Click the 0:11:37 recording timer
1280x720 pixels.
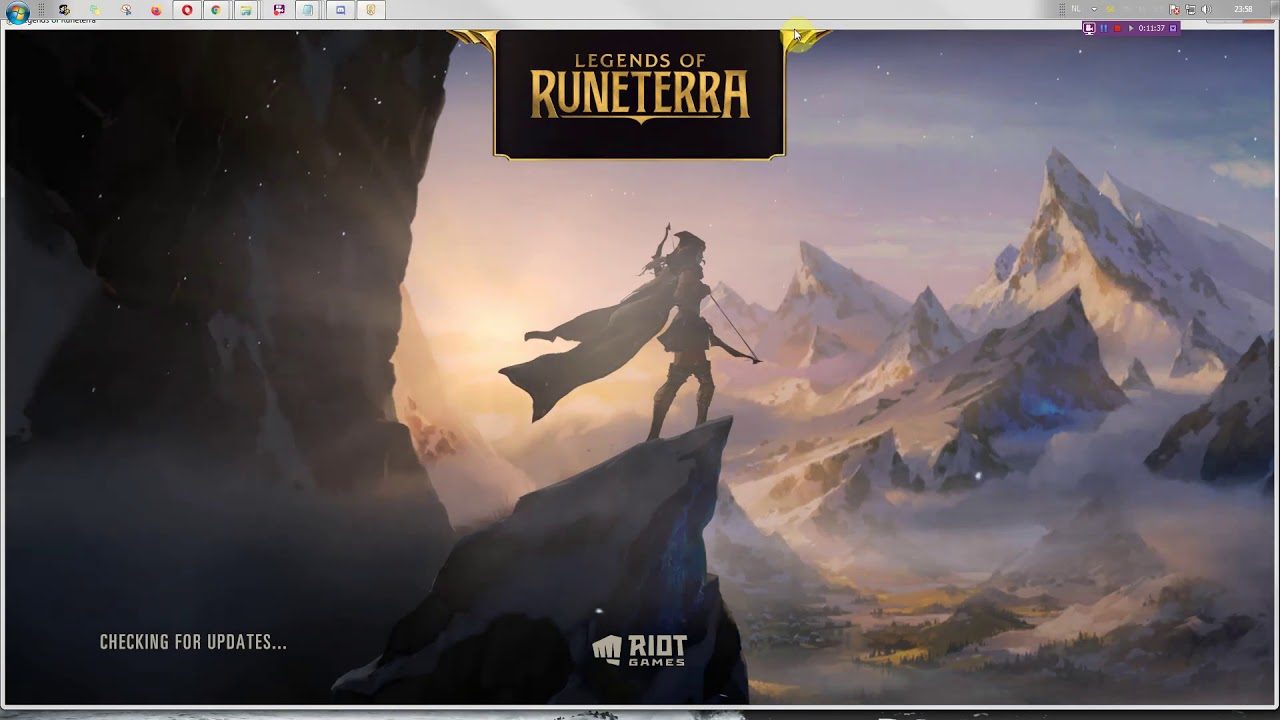(1151, 28)
